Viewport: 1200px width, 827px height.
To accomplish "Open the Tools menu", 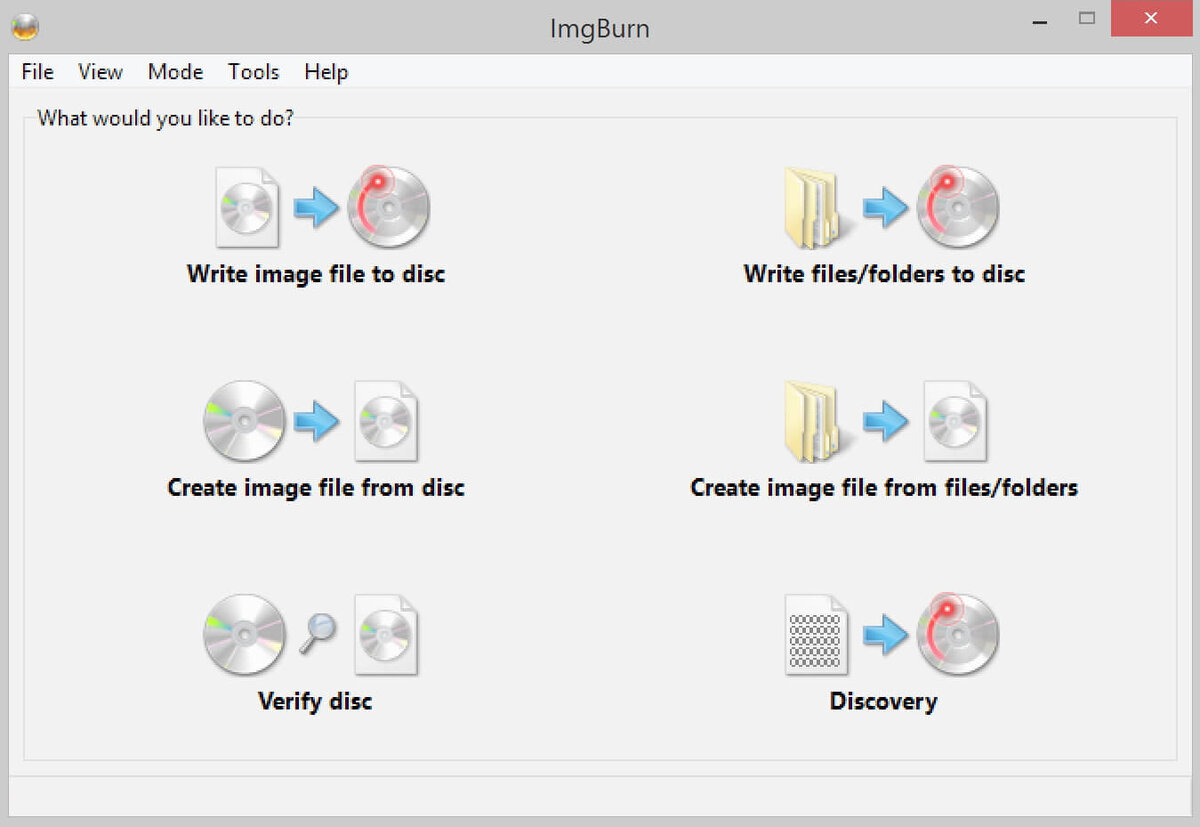I will tap(253, 72).
